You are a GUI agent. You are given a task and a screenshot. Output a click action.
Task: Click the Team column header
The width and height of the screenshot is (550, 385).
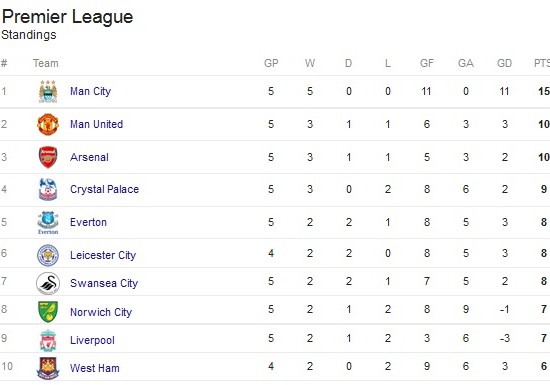(46, 63)
